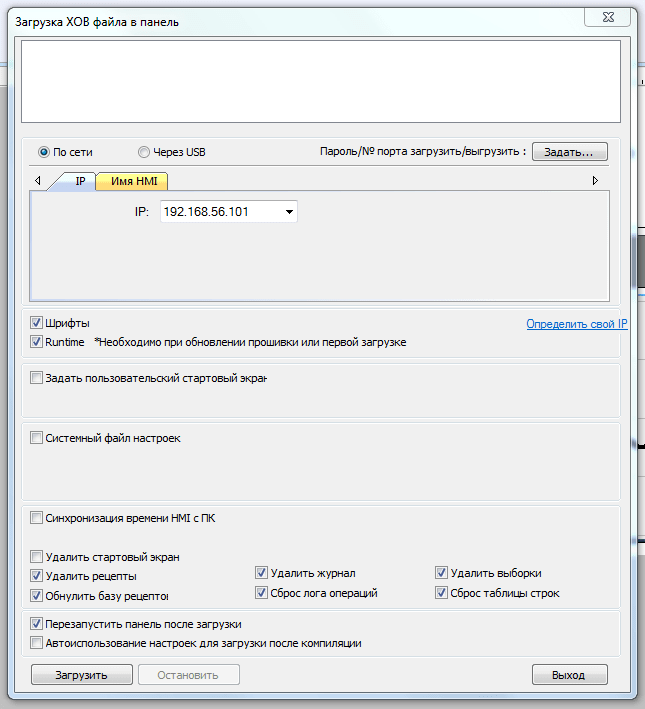
Task: Toggle Перезапустить панель после загрузки
Action: [x=37, y=624]
